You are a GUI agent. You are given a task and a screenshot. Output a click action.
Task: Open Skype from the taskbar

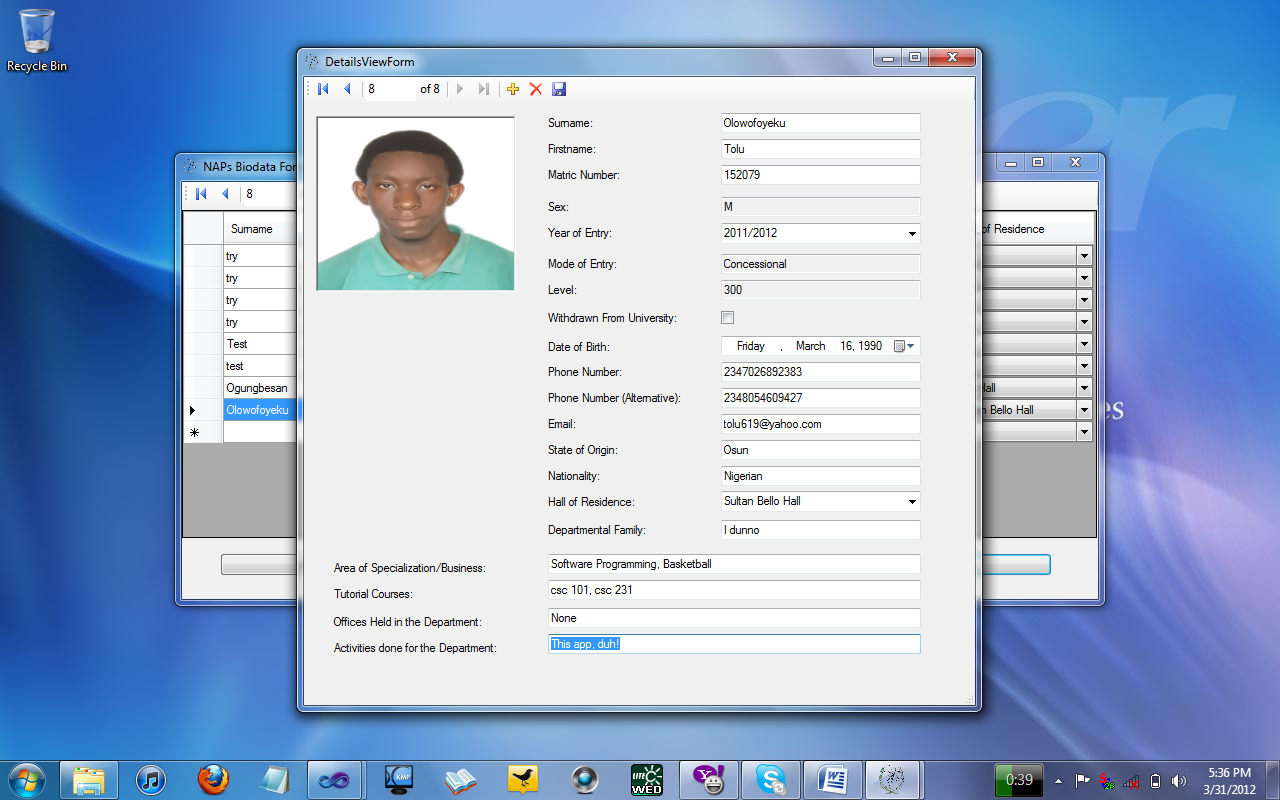[771, 780]
